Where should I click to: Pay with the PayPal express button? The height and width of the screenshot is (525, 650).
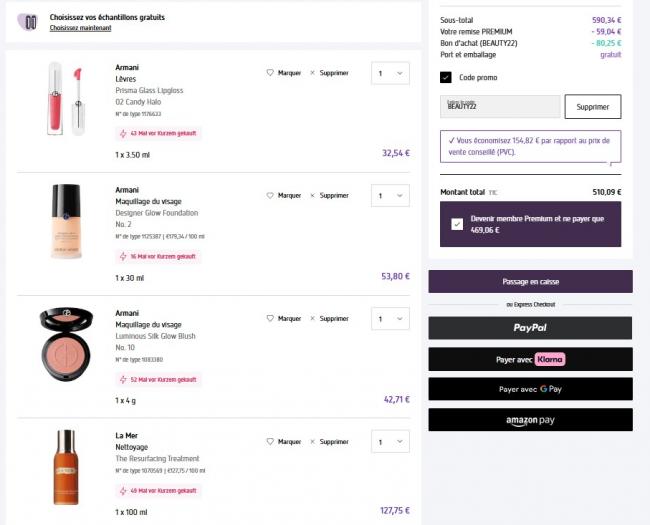tap(530, 327)
